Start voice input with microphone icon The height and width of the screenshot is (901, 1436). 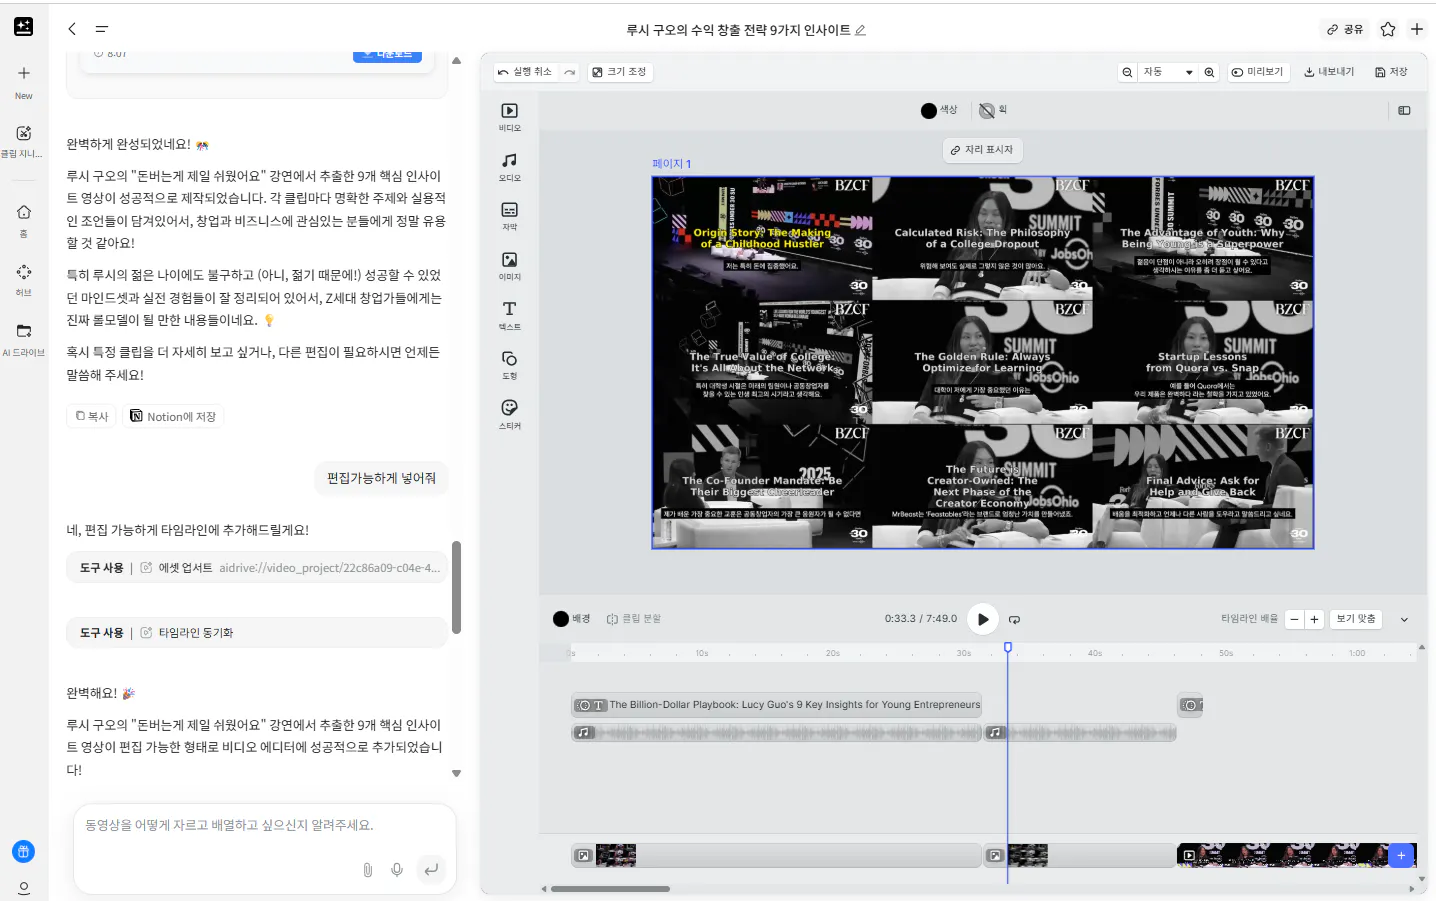(x=397, y=870)
